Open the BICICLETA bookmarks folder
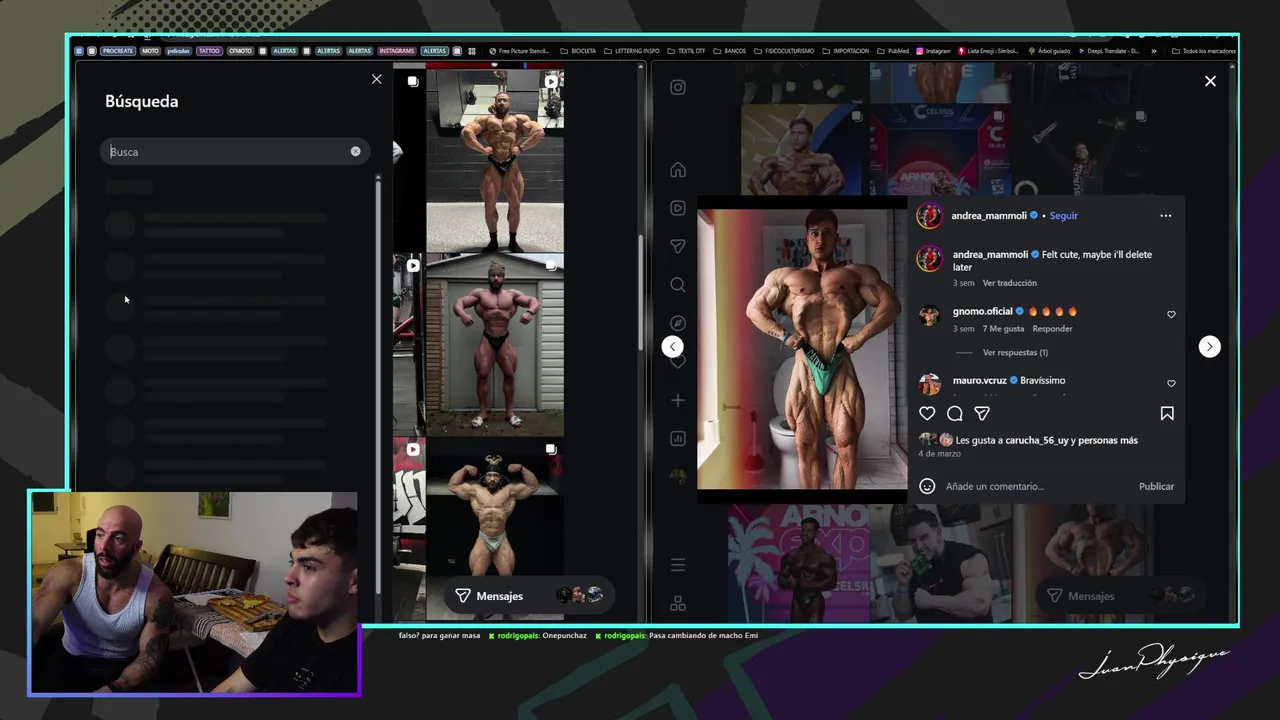Viewport: 1280px width, 720px height. [578, 51]
